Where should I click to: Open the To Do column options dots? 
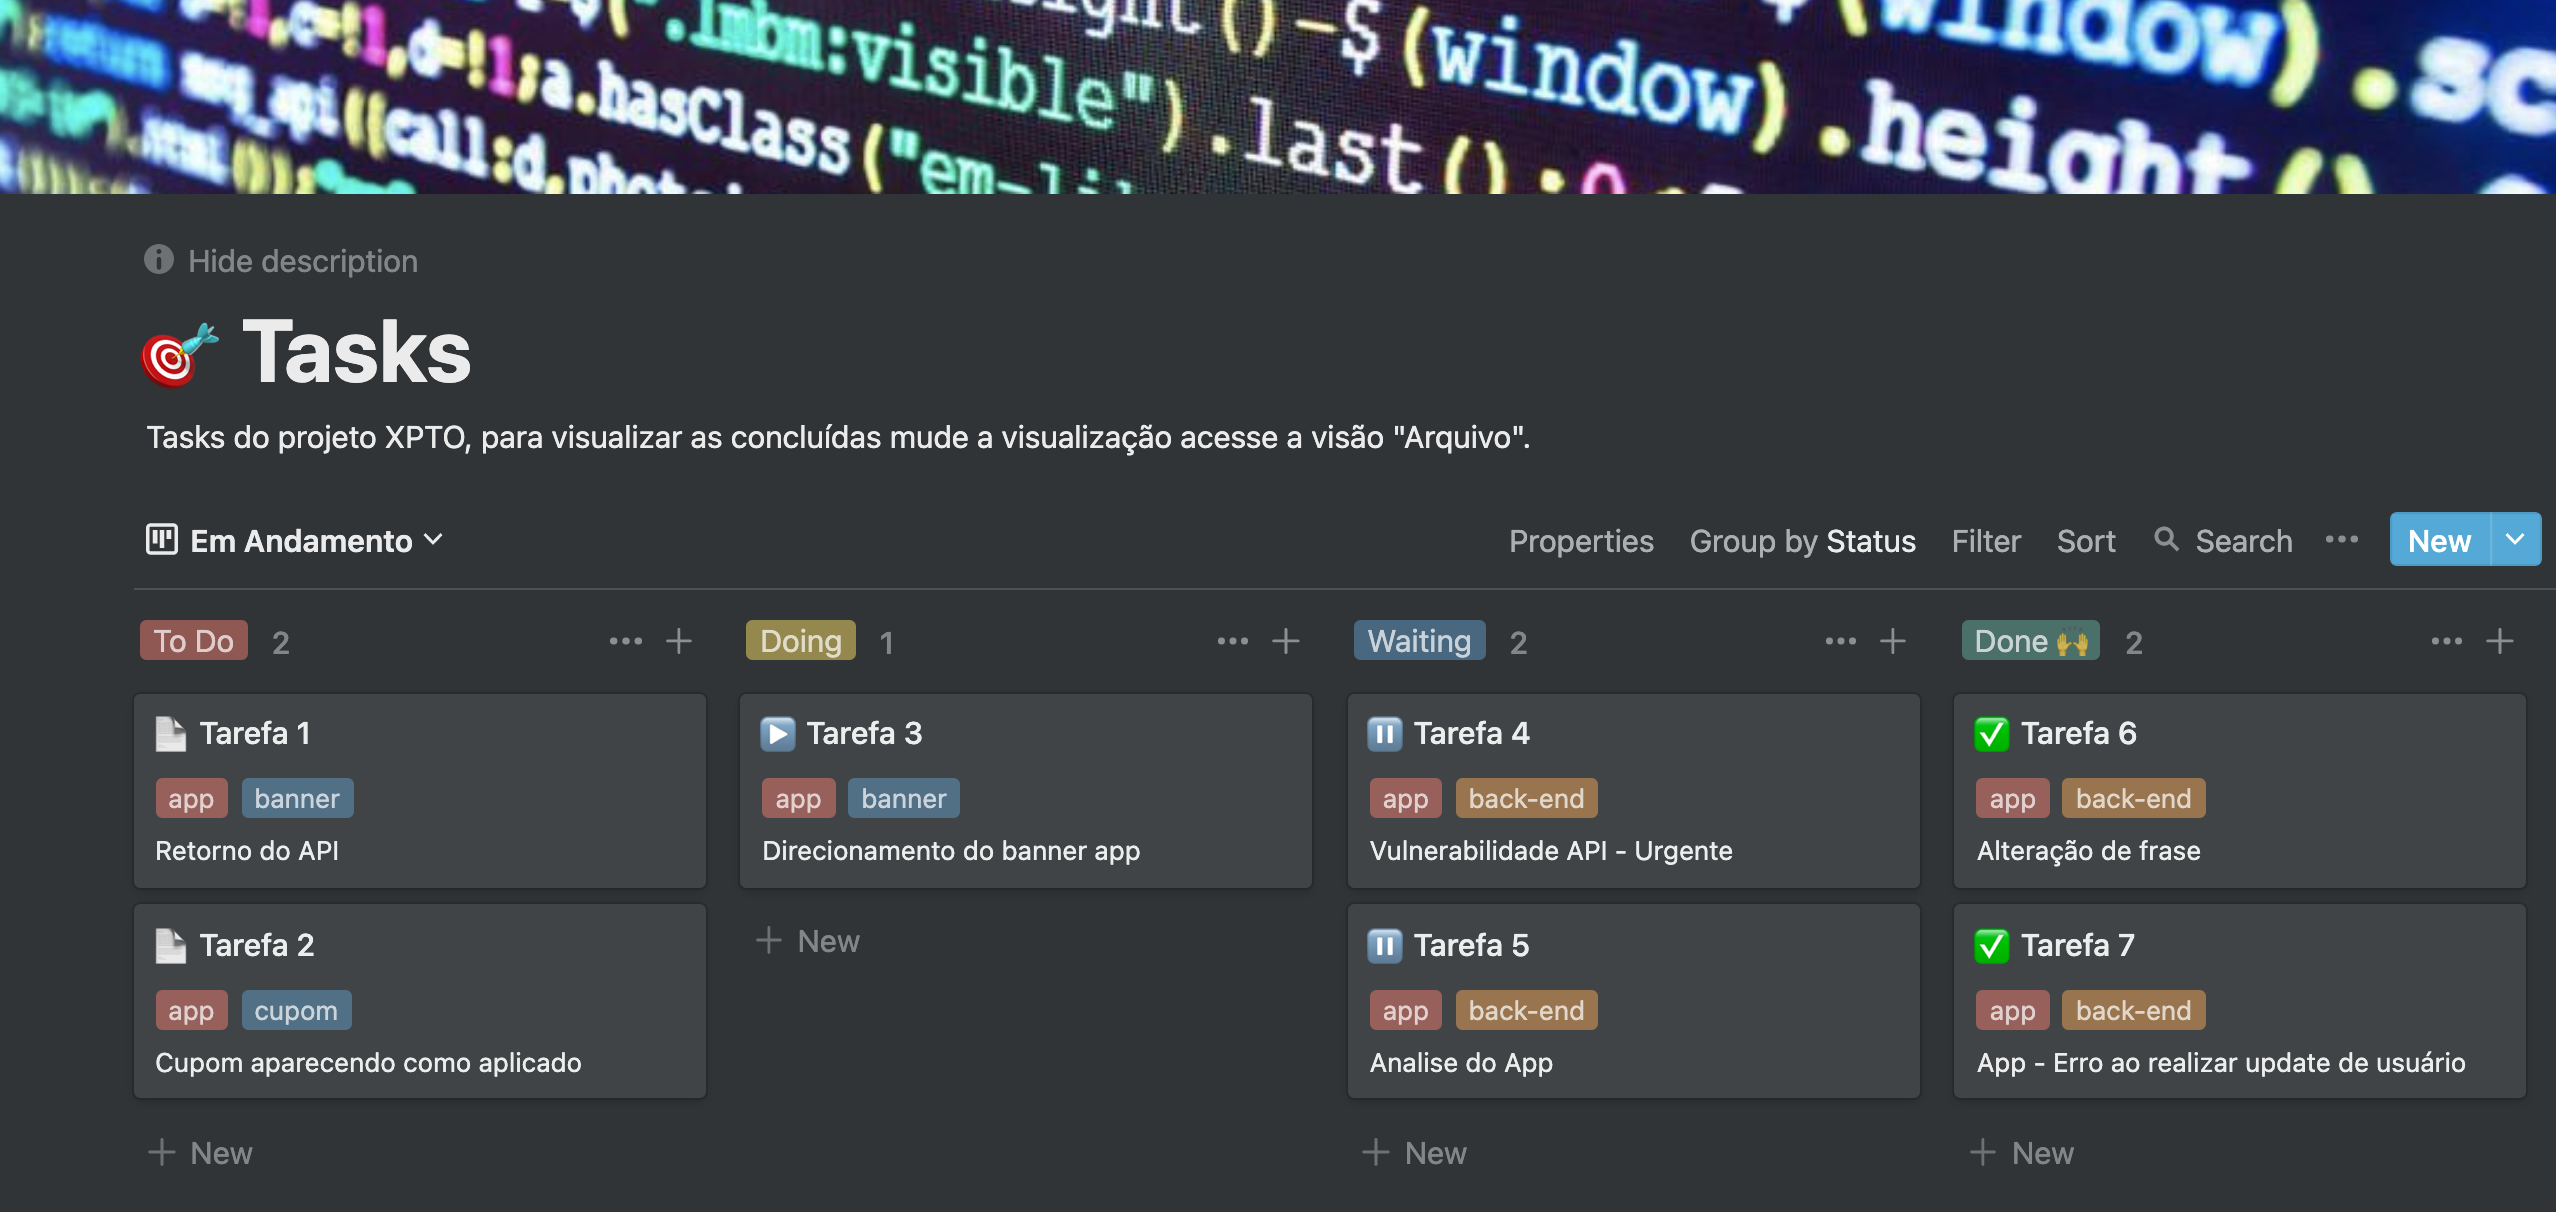tap(626, 641)
